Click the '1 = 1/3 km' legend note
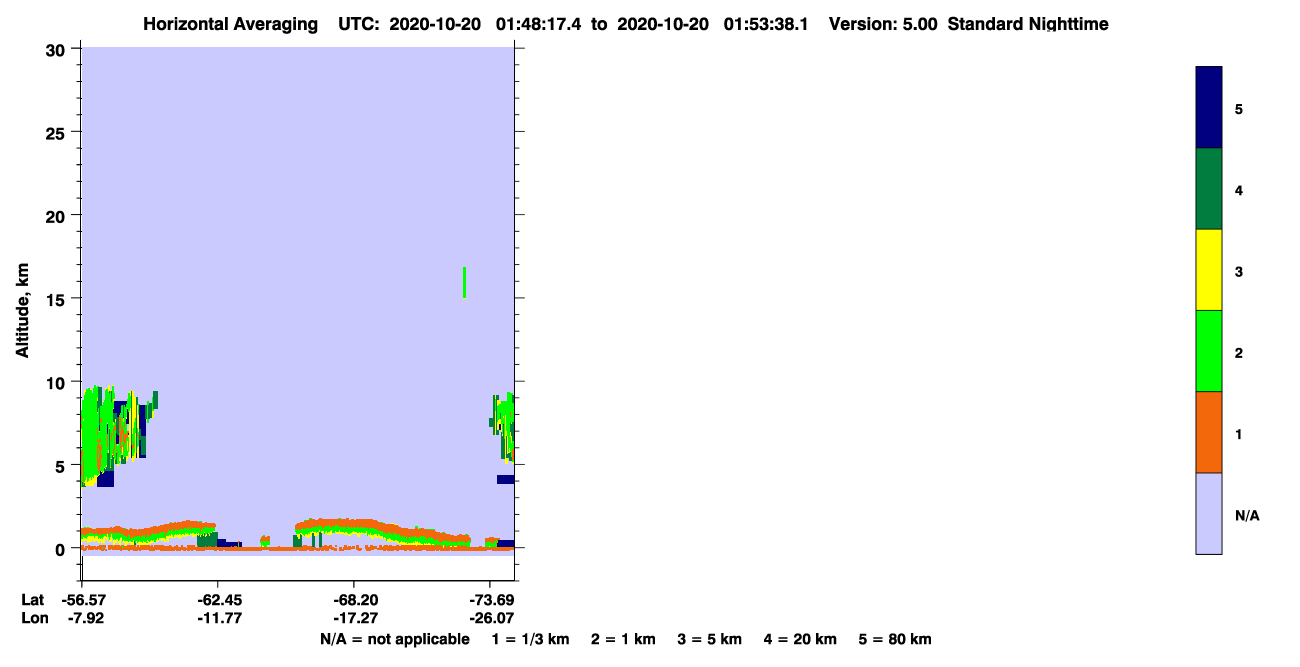 point(531,639)
